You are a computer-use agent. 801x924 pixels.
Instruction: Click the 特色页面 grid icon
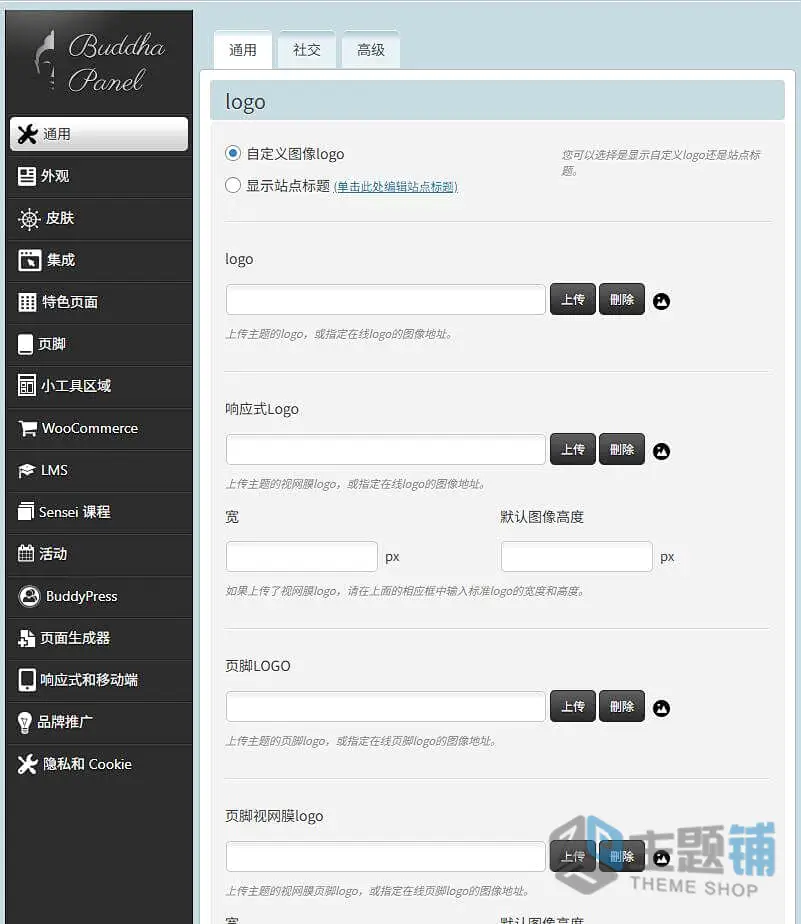pyautogui.click(x=27, y=302)
